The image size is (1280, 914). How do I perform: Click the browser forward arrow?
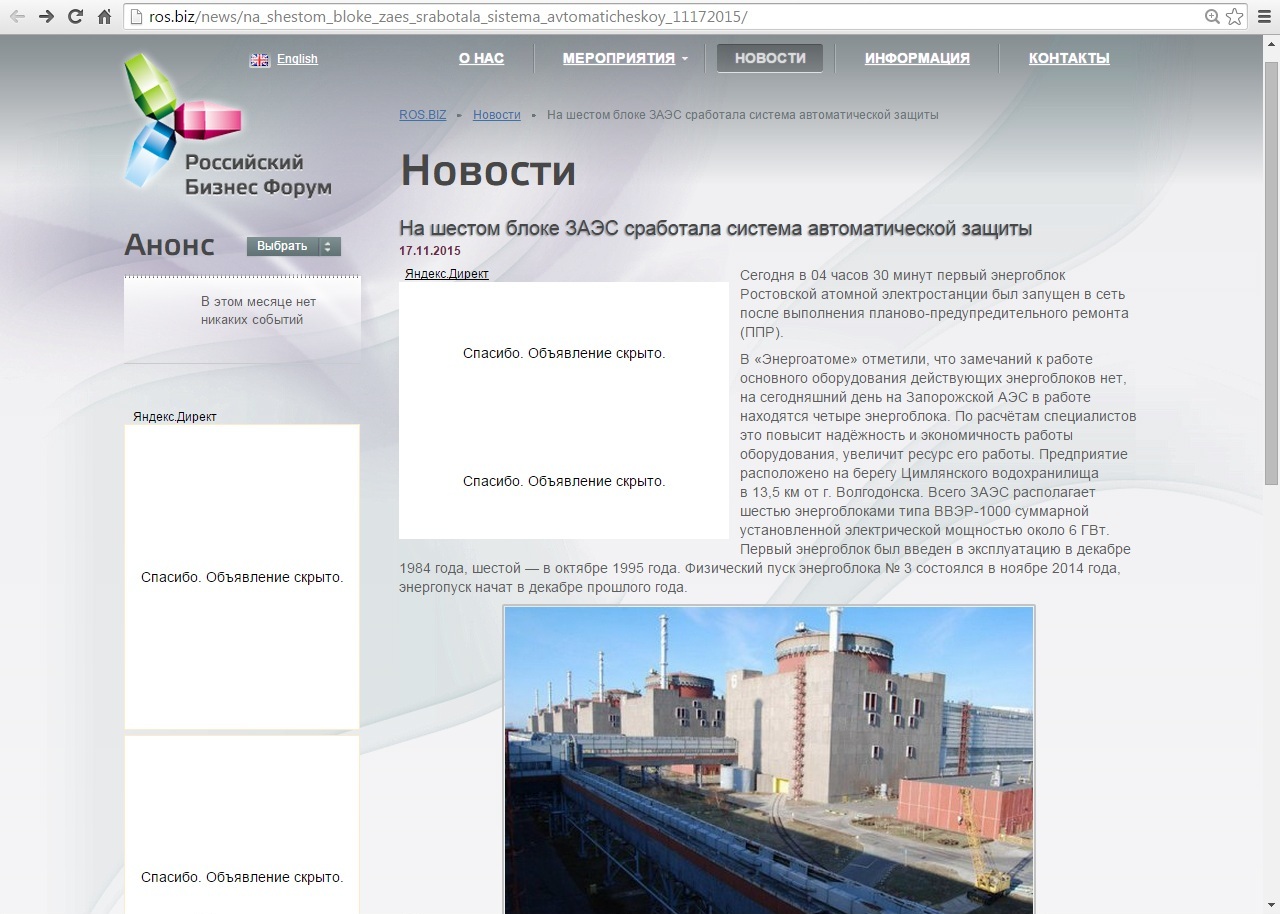(46, 17)
